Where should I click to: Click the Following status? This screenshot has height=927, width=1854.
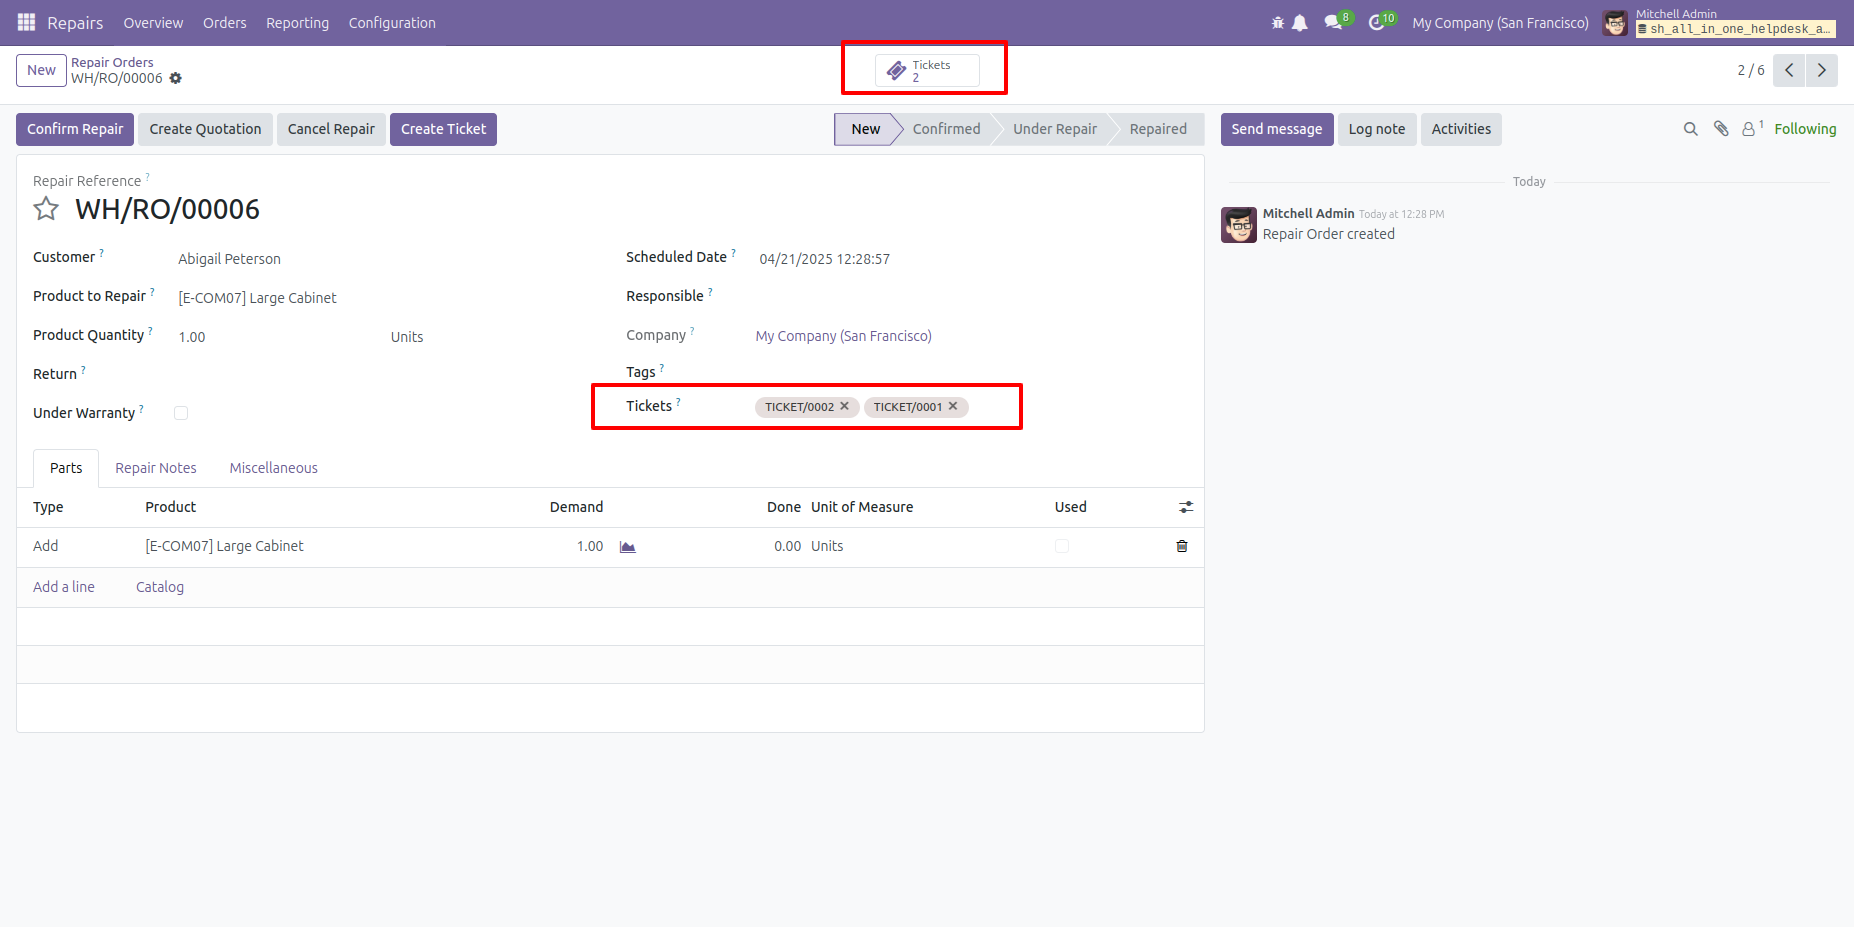pyautogui.click(x=1805, y=129)
